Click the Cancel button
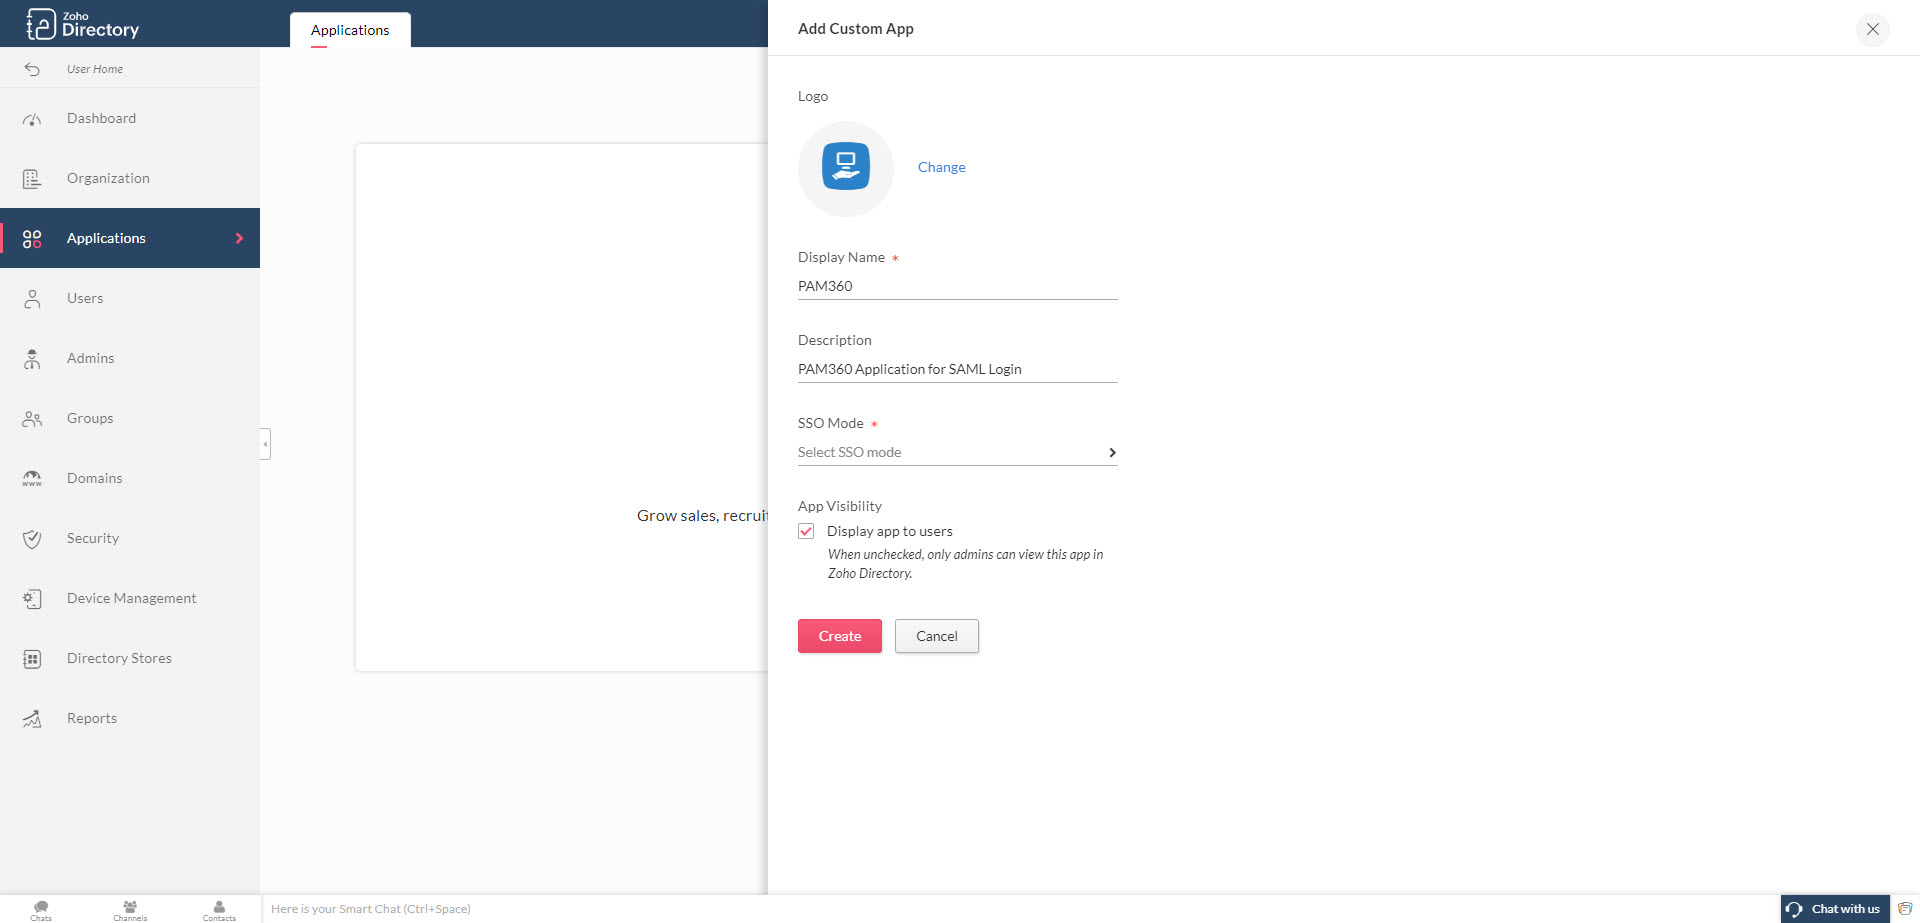Screen dimensions: 1920x923 click(937, 636)
